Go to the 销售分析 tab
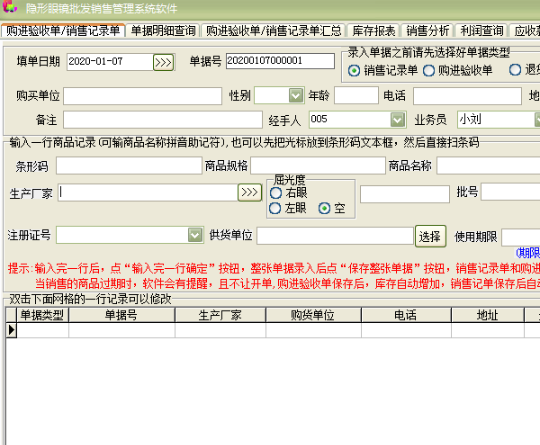The width and height of the screenshot is (540, 445). click(x=428, y=31)
